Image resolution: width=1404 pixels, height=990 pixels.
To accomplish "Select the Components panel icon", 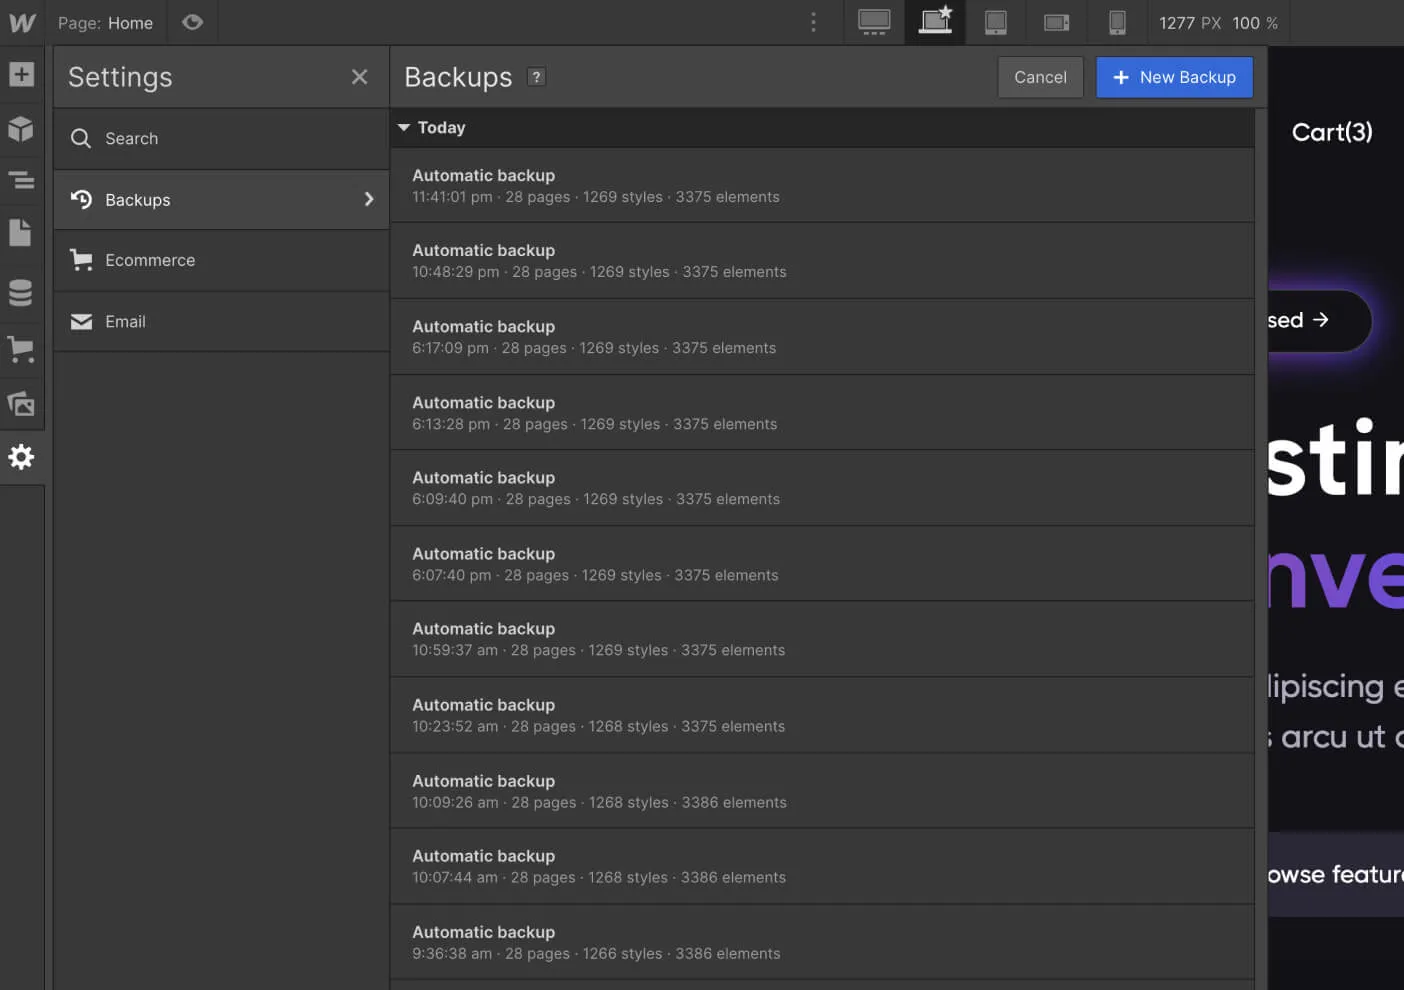I will (x=22, y=129).
